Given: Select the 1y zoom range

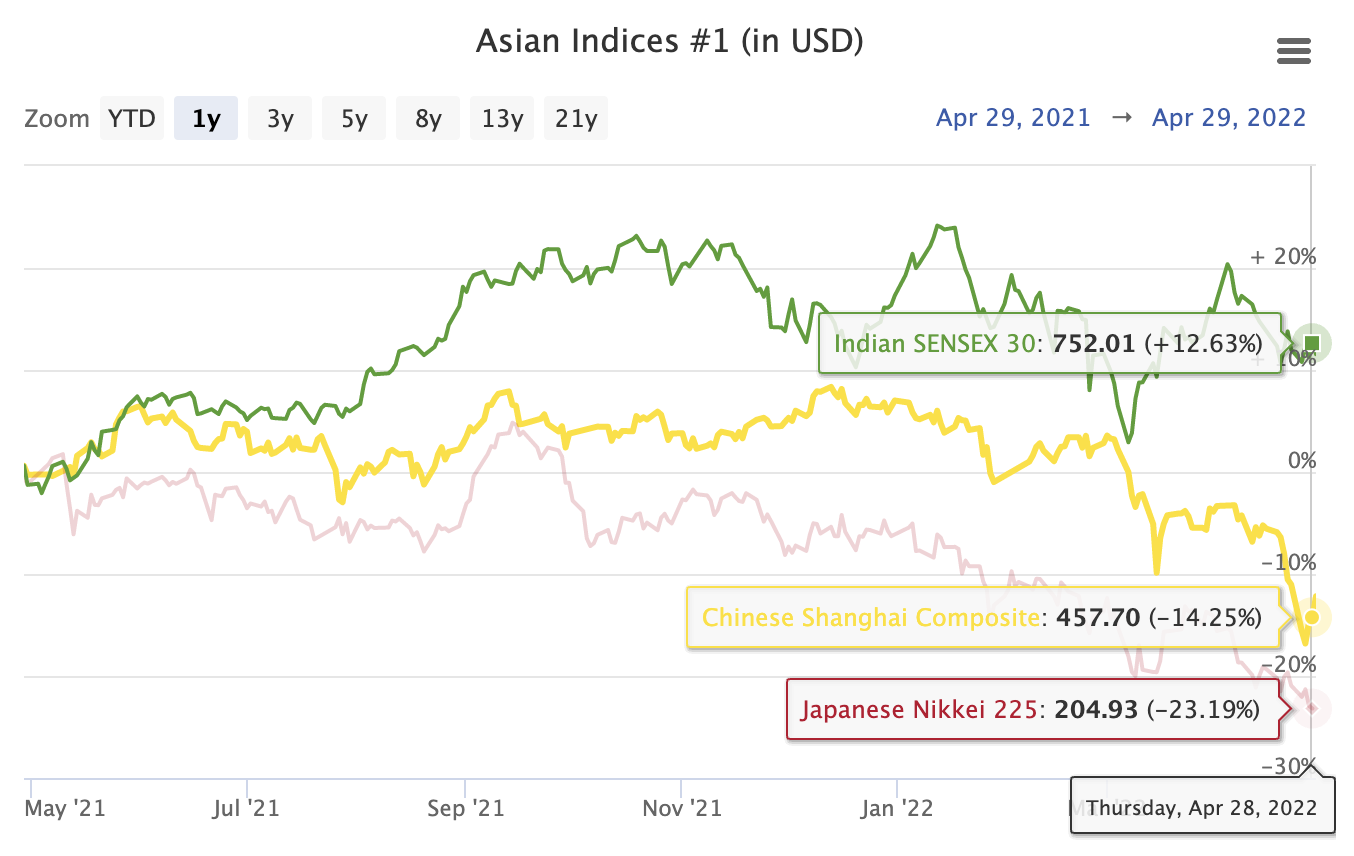Looking at the screenshot, I should (206, 119).
